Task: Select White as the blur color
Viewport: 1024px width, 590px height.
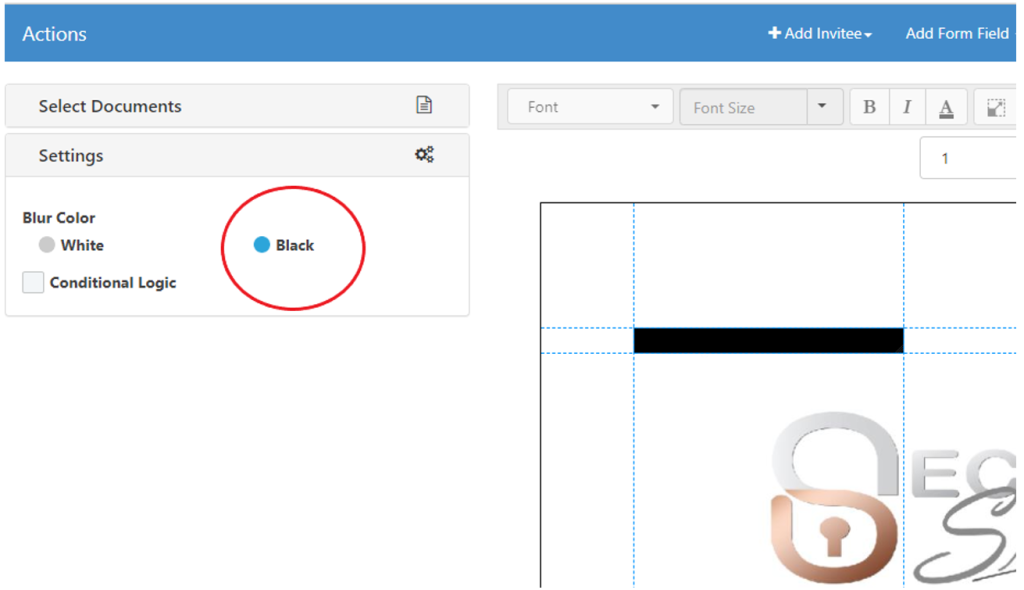Action: 47,245
